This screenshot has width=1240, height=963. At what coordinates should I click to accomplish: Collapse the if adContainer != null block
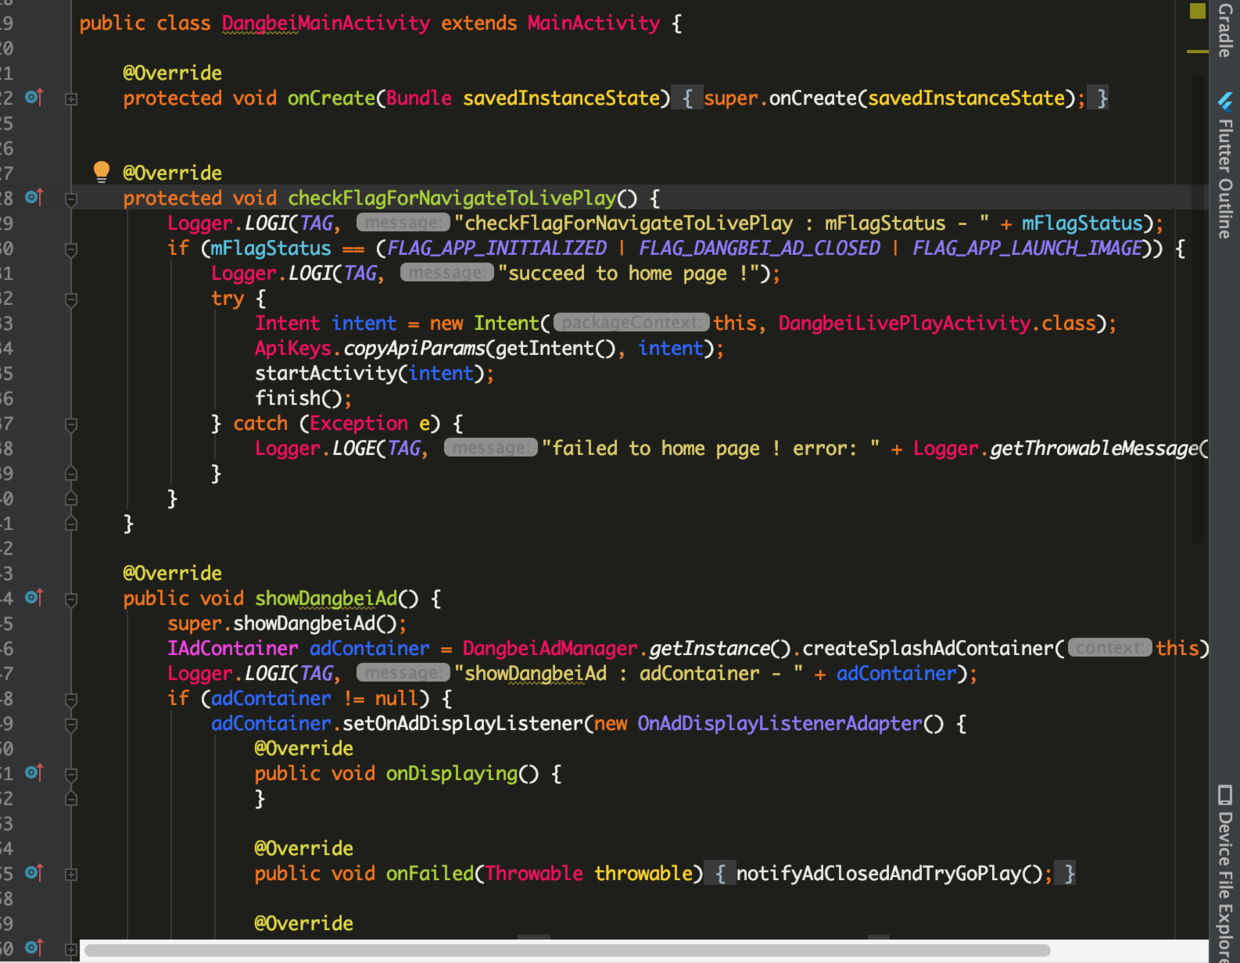click(71, 699)
